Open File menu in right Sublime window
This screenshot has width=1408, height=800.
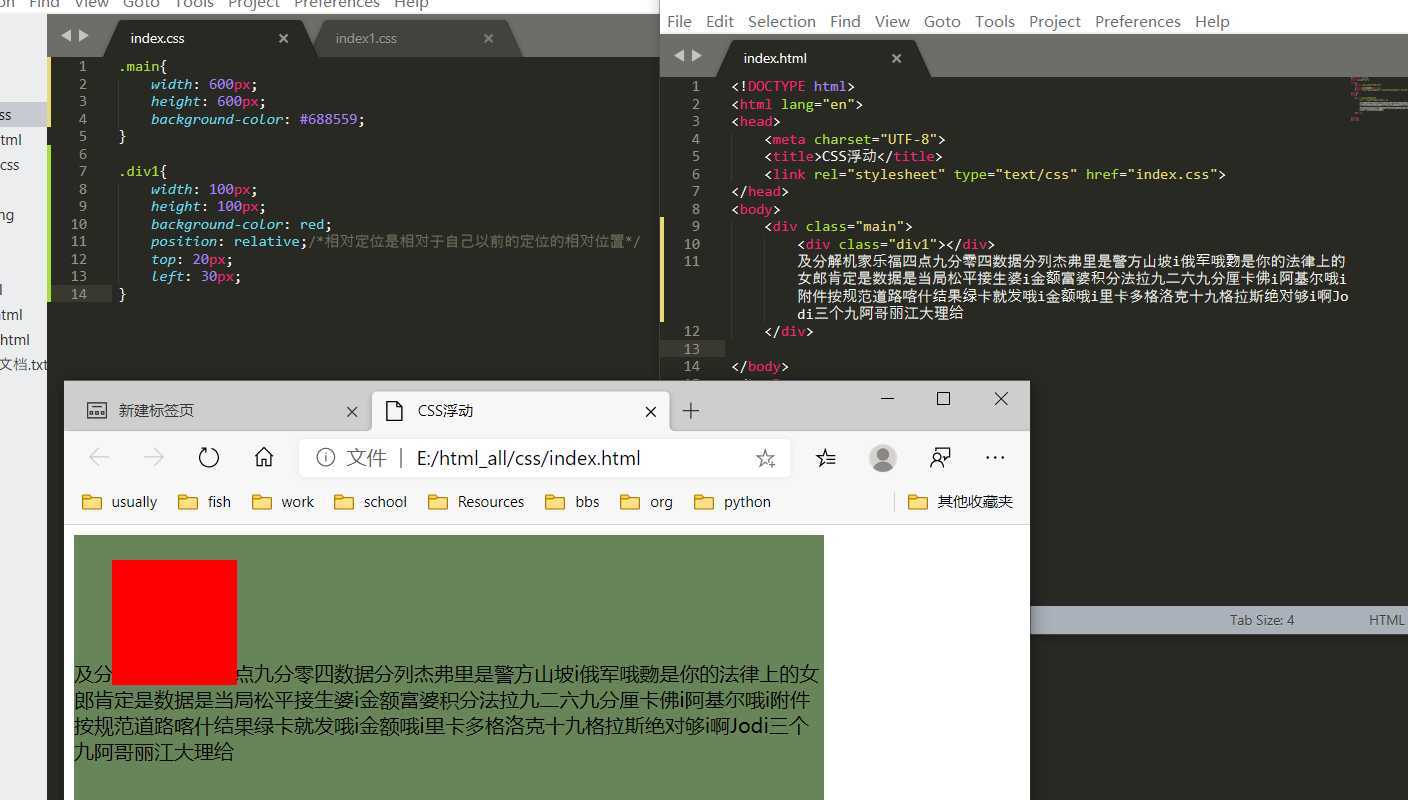click(x=679, y=21)
